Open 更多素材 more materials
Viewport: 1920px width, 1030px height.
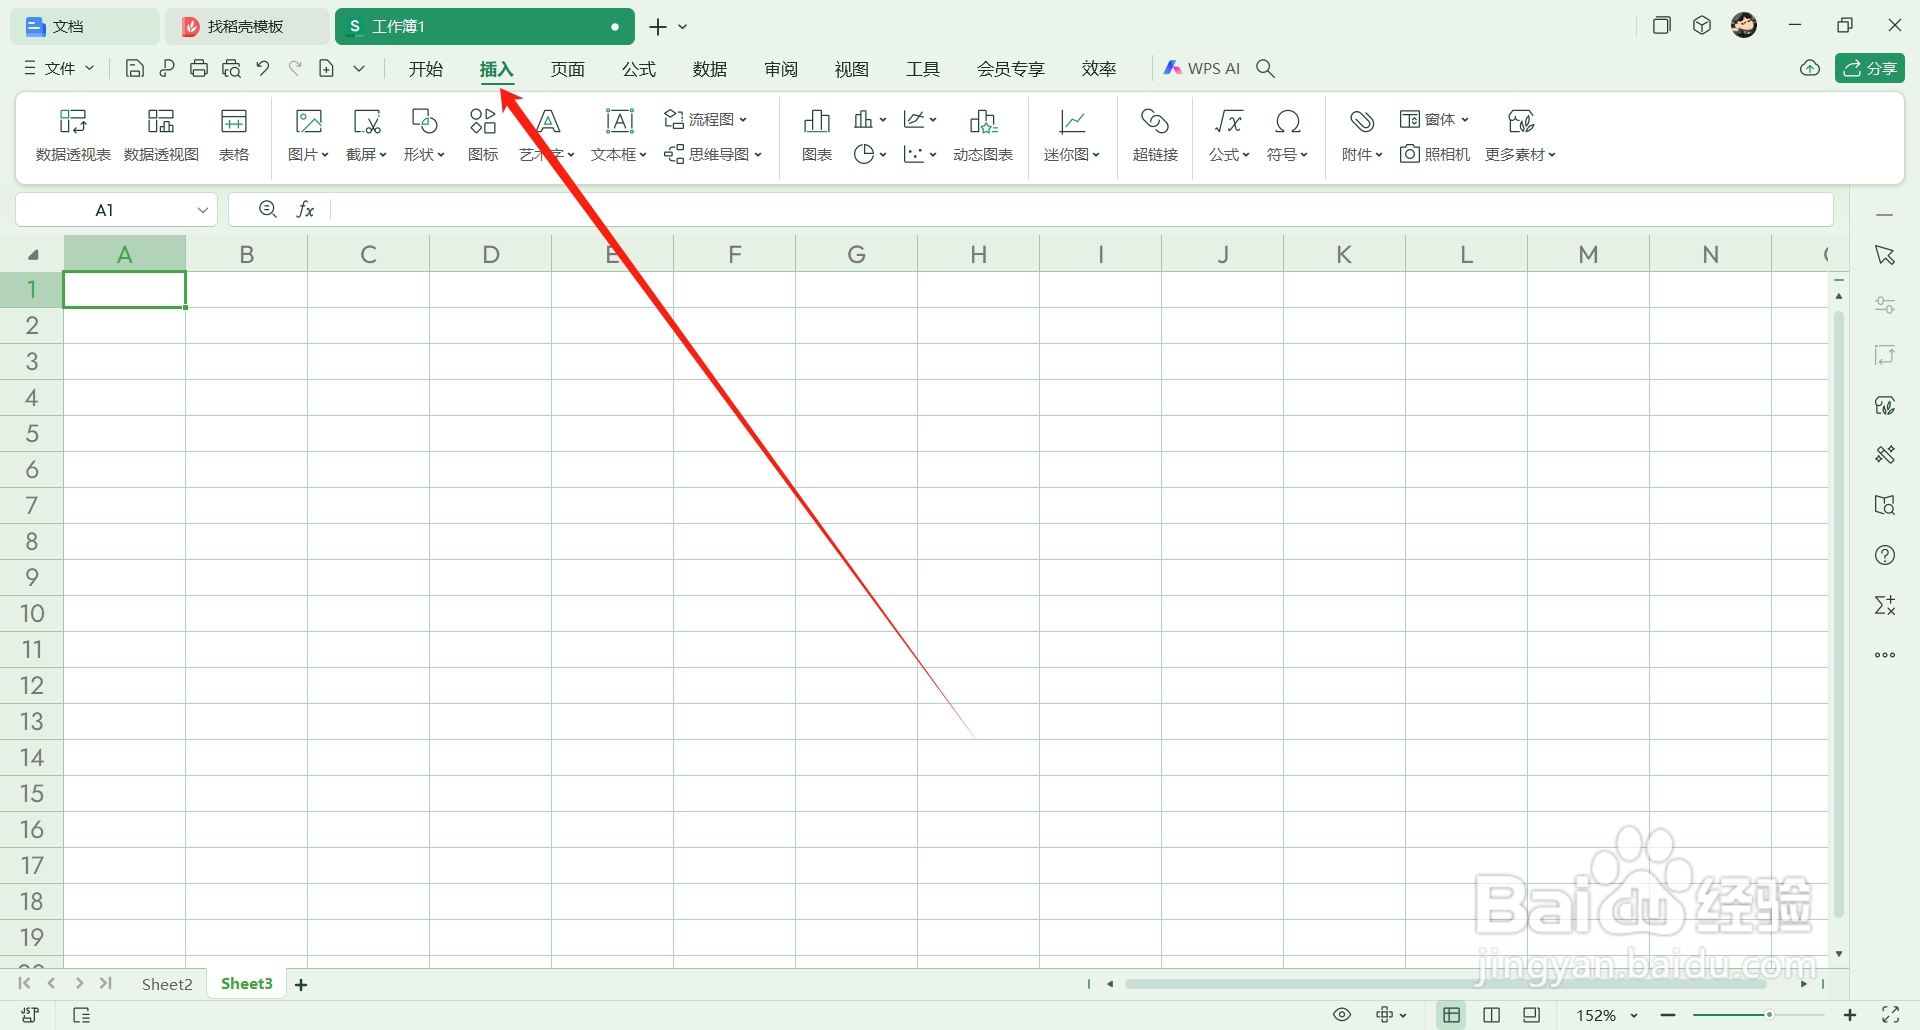coord(1521,135)
